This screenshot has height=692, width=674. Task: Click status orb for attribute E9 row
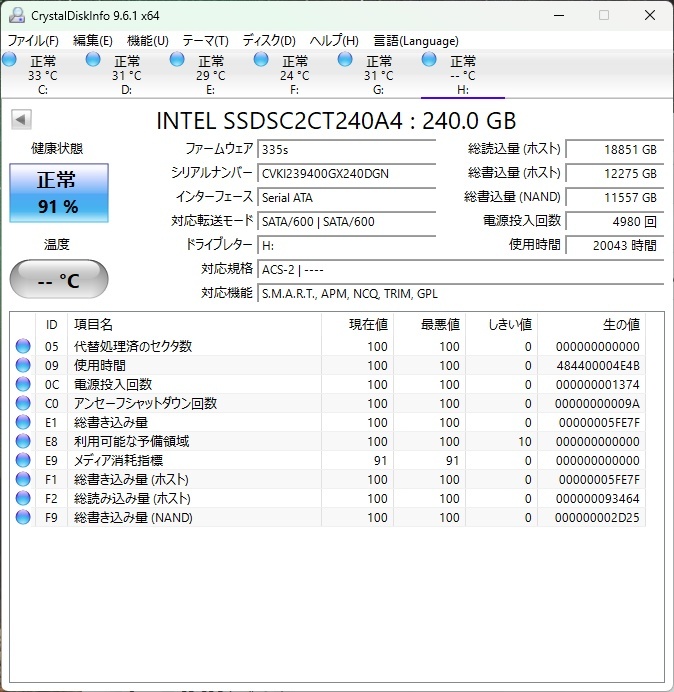(23, 460)
